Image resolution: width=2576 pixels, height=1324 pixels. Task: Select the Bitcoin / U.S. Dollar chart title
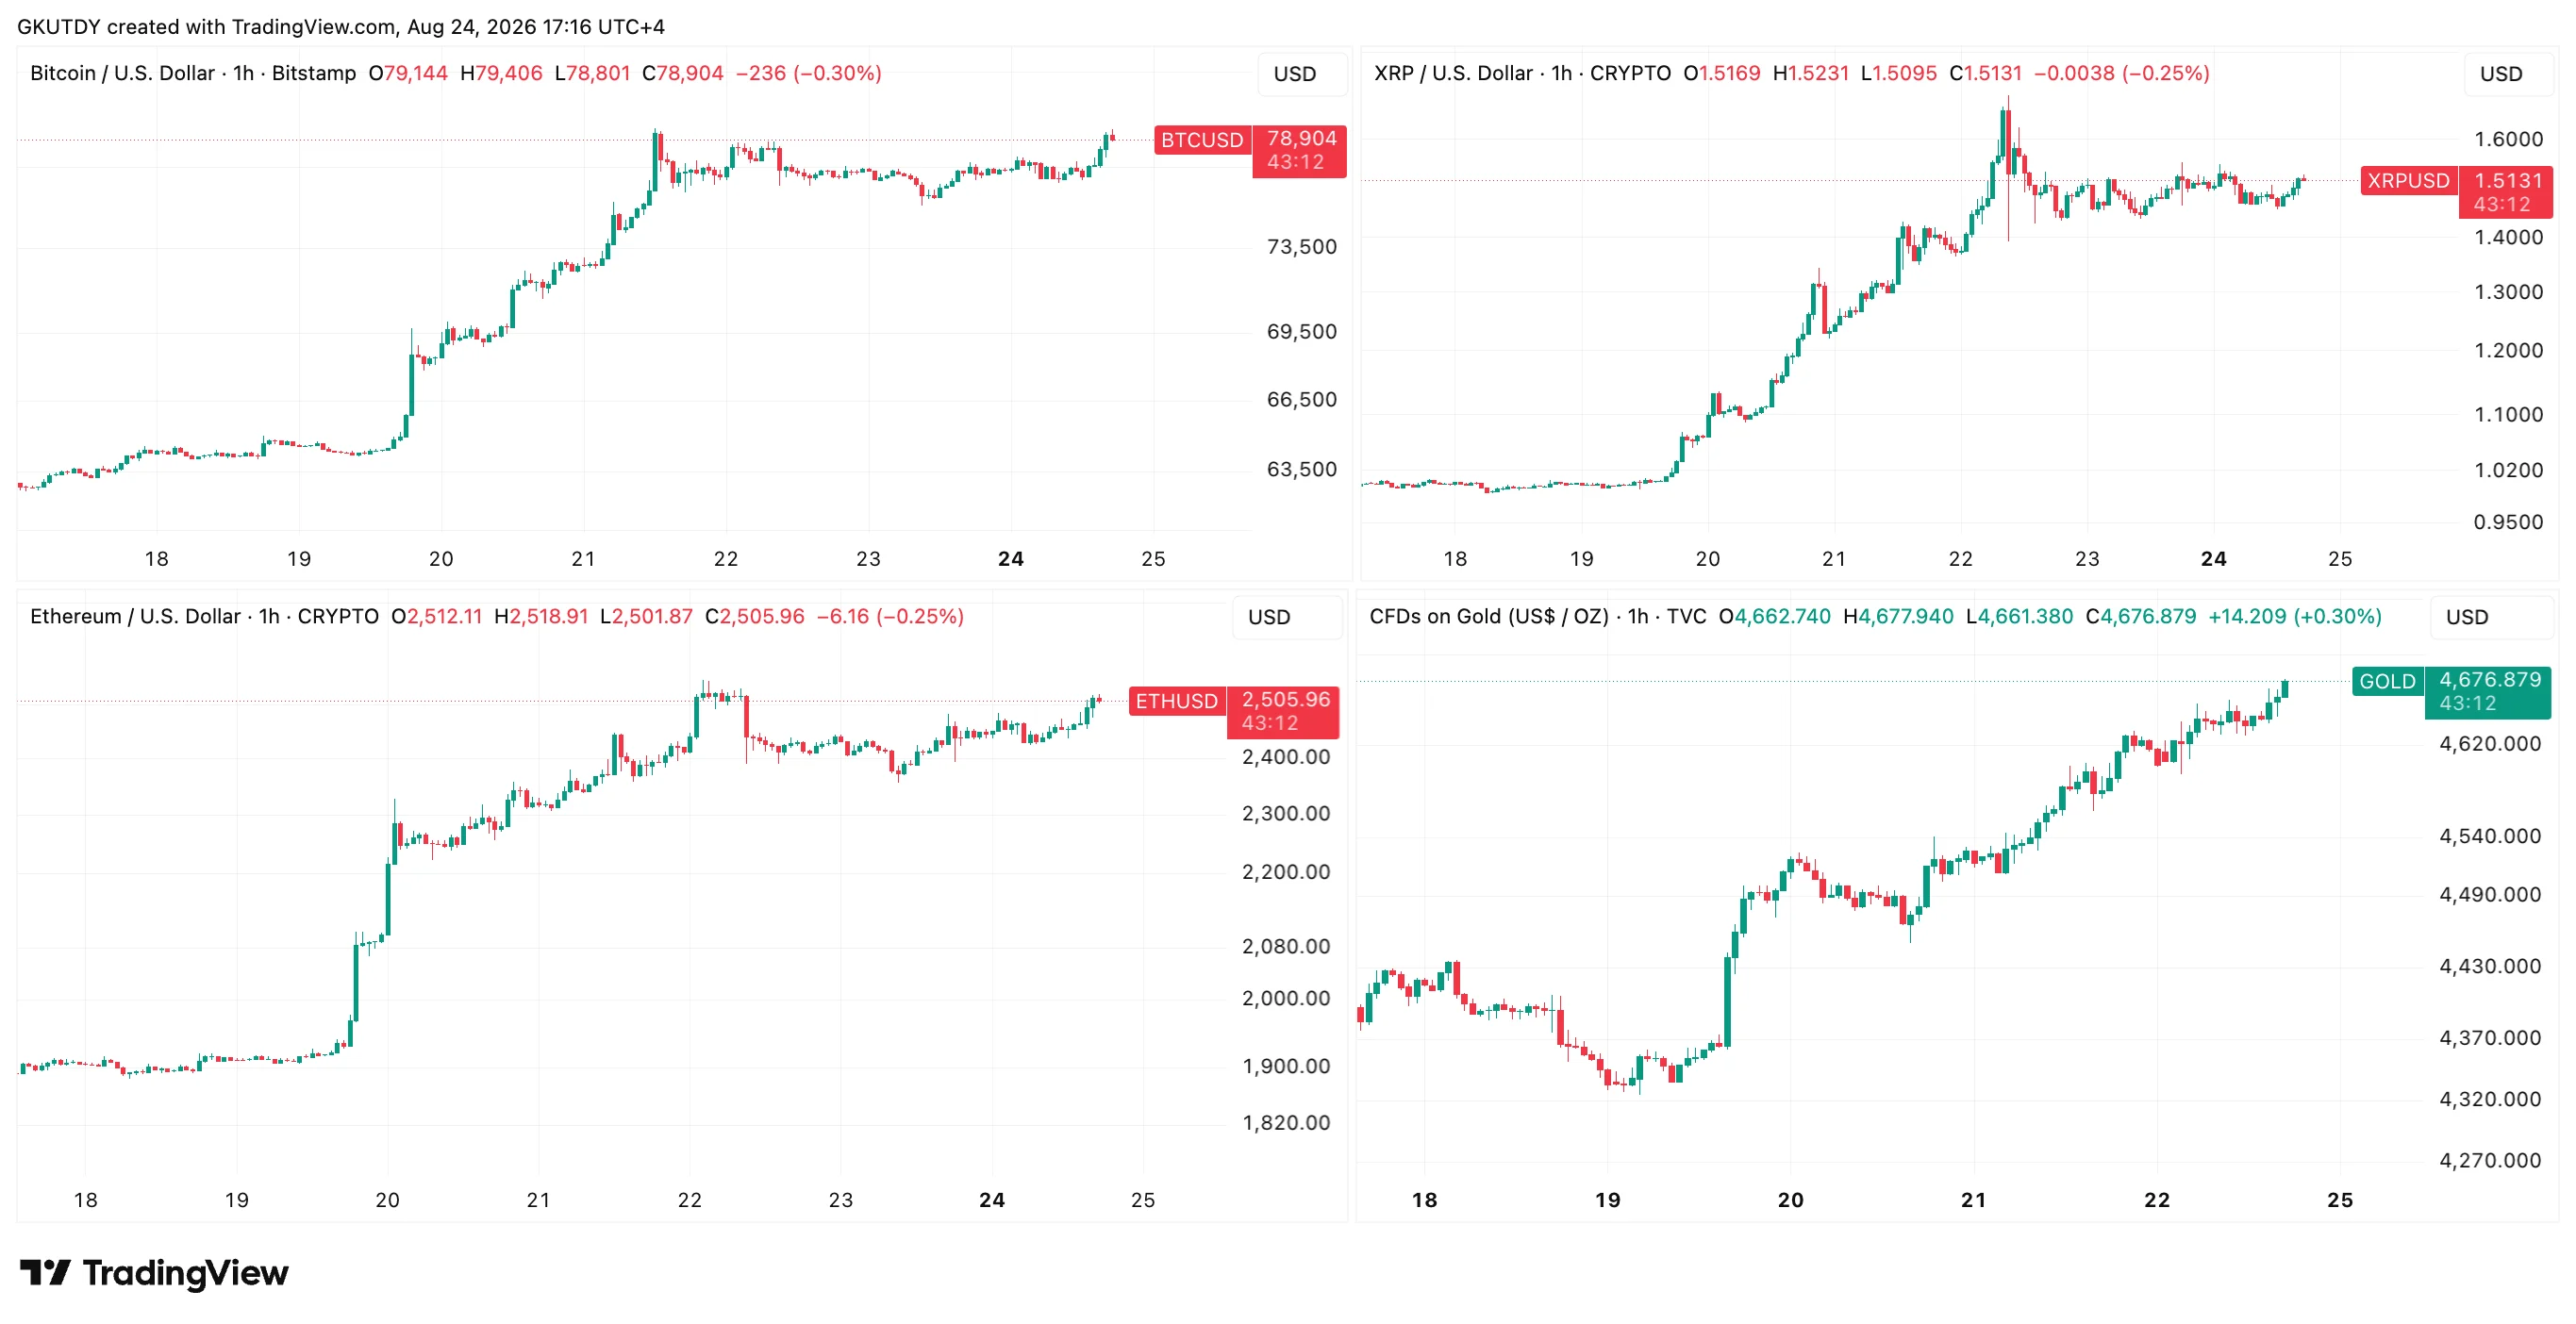coord(122,73)
